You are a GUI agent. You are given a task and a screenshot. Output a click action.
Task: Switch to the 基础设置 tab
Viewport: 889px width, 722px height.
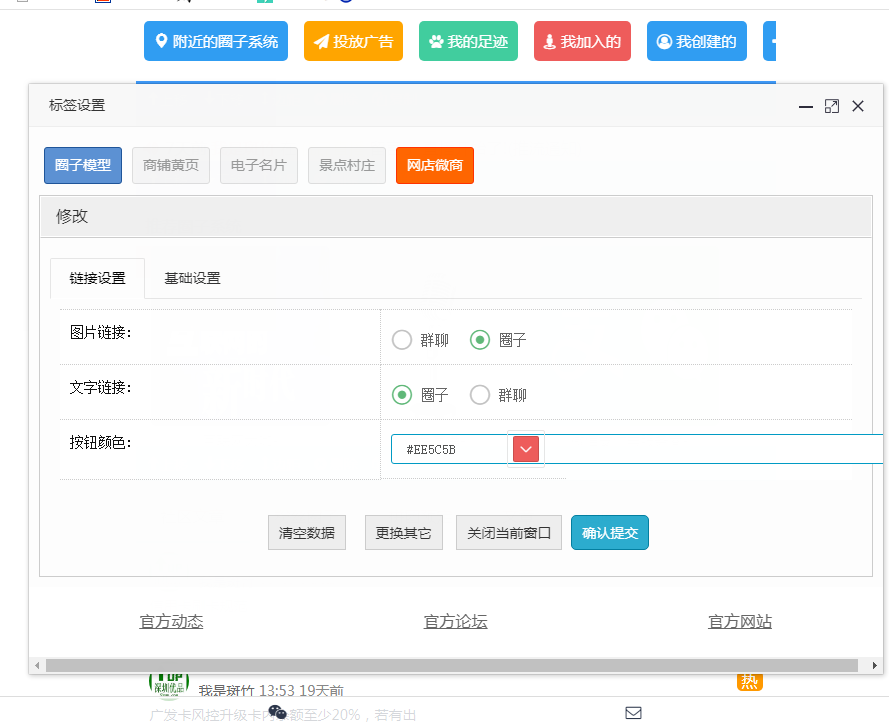click(x=192, y=278)
